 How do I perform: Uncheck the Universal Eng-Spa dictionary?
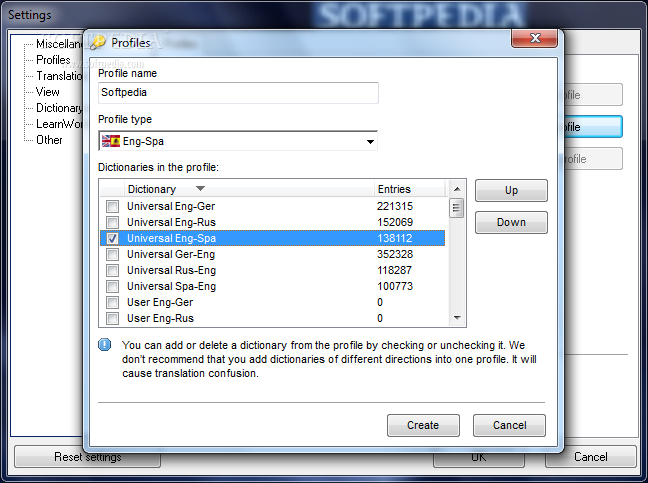tap(112, 238)
